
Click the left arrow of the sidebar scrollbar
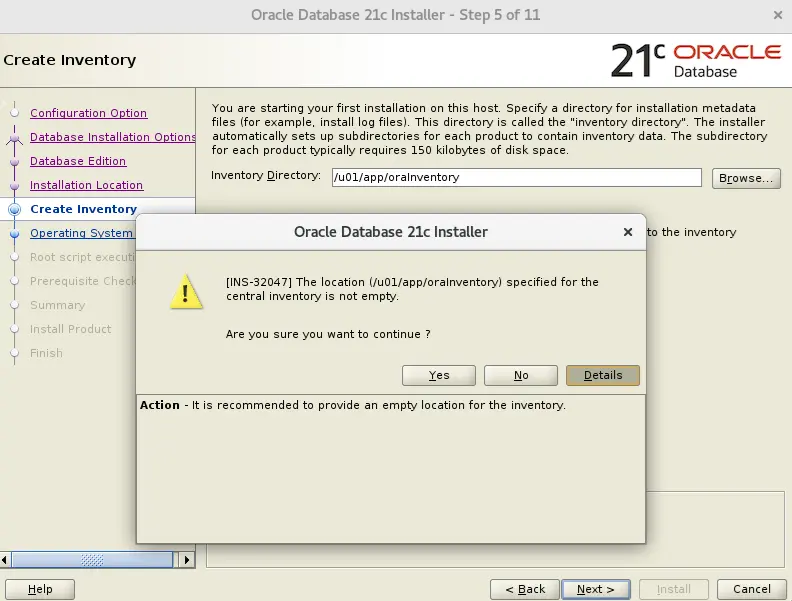coord(5,560)
